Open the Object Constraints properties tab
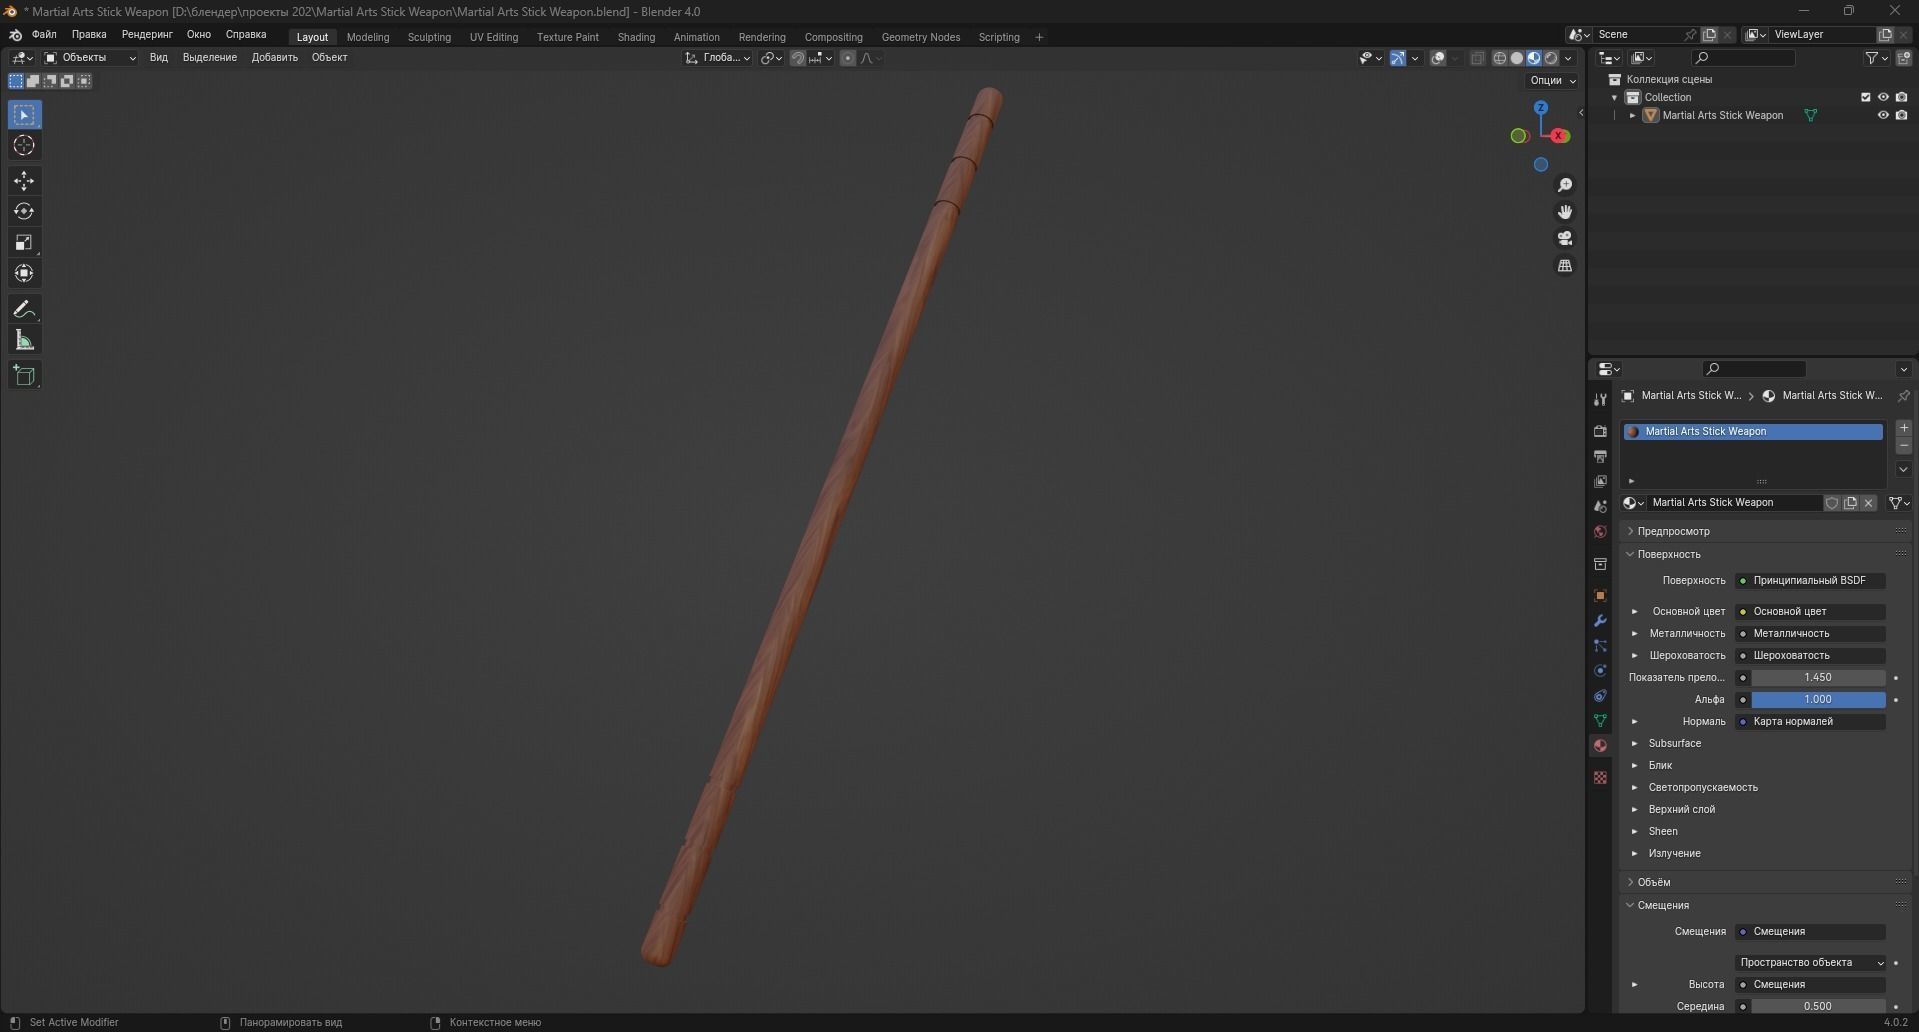Image resolution: width=1919 pixels, height=1032 pixels. (1600, 695)
